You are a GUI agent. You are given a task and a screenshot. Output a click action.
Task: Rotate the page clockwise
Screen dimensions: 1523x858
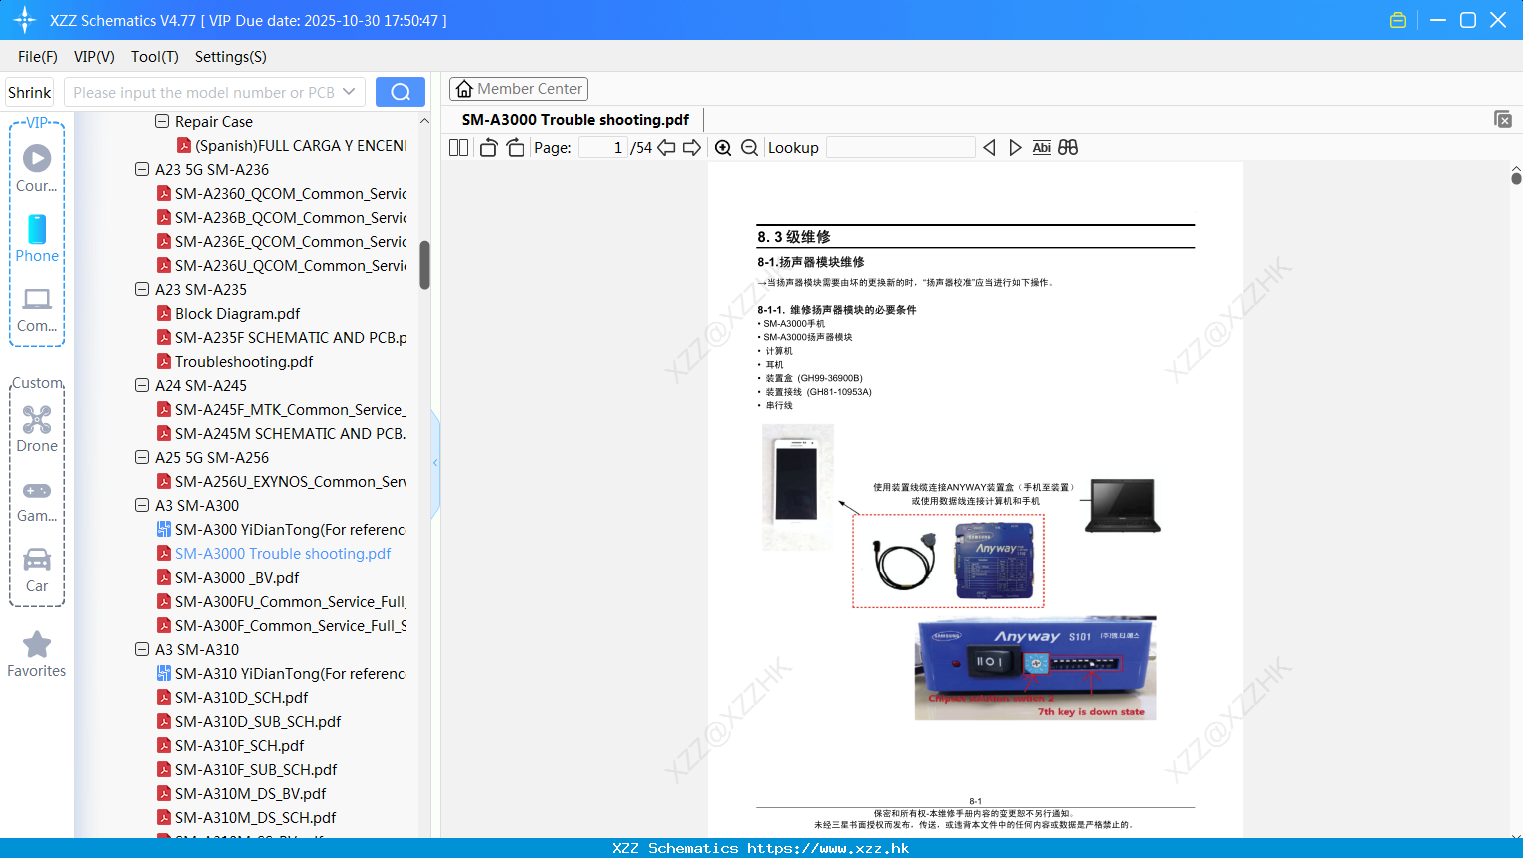click(515, 148)
